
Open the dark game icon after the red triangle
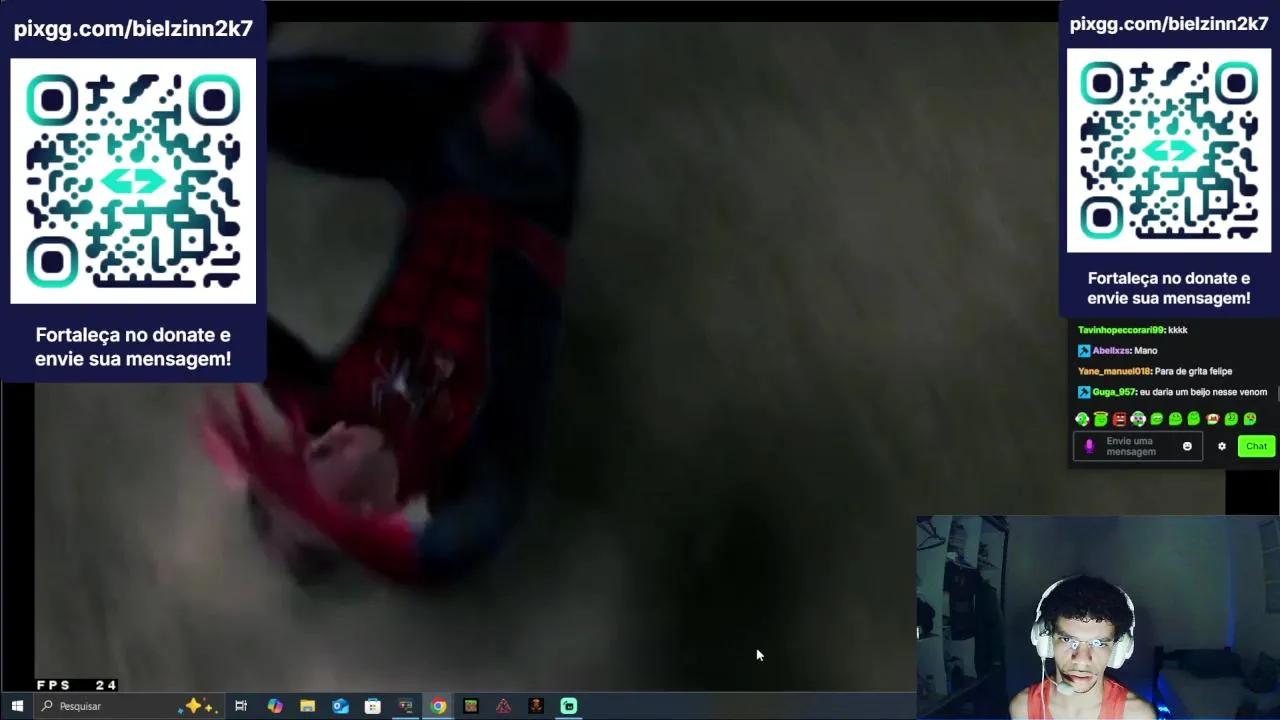536,706
